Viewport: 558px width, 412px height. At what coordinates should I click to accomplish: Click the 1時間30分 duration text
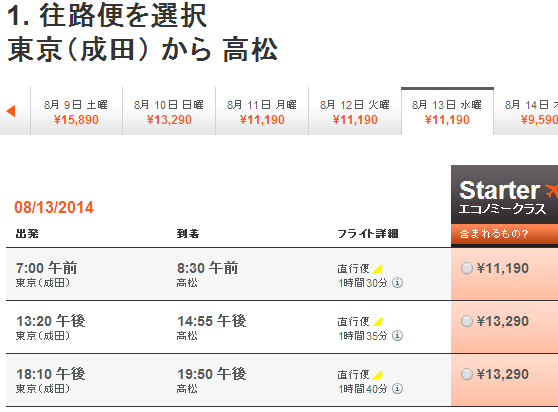click(363, 283)
